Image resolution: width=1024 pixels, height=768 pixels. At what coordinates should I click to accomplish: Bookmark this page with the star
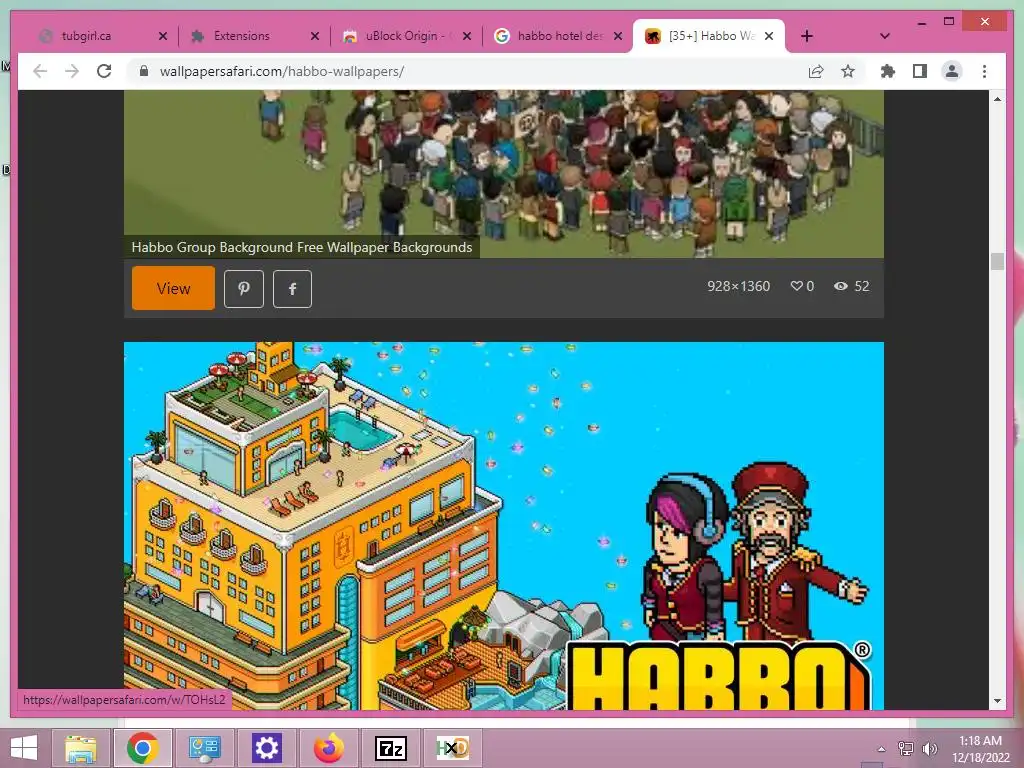[x=848, y=71]
